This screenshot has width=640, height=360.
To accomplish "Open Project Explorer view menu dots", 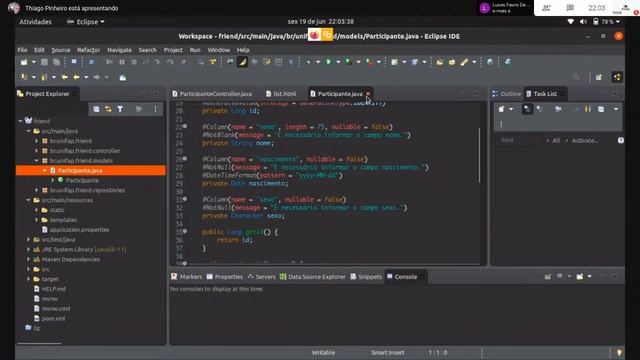I will 155,109.
